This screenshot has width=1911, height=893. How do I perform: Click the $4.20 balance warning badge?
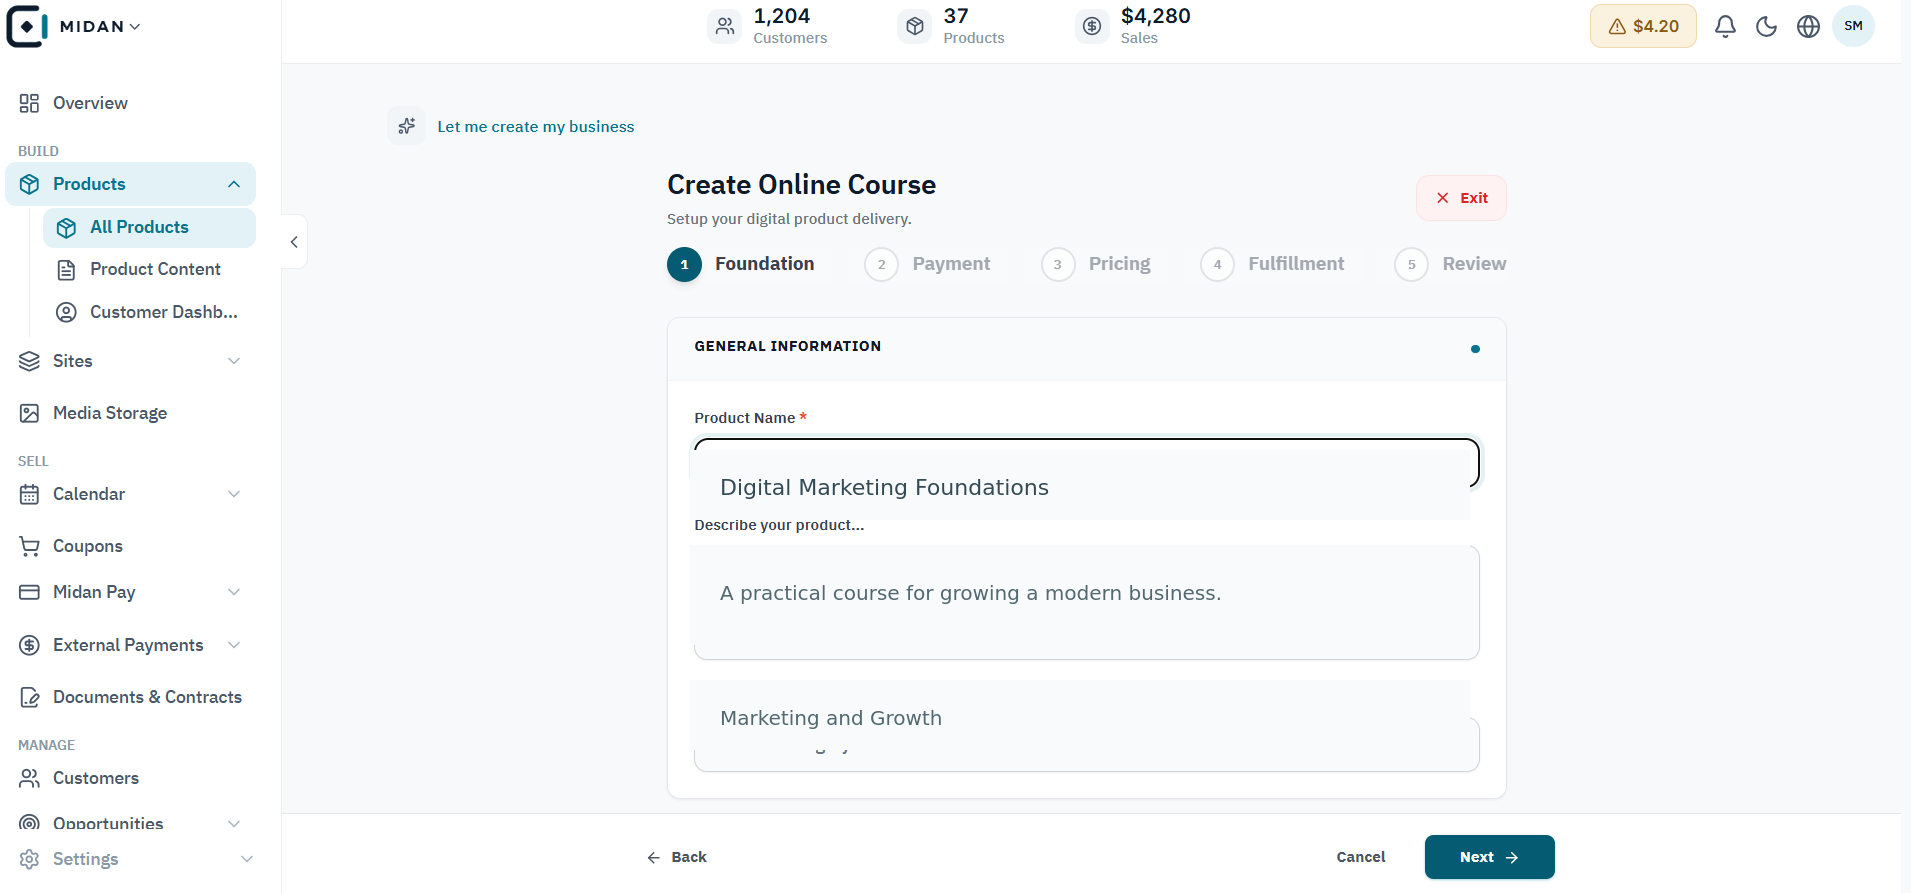(1643, 26)
